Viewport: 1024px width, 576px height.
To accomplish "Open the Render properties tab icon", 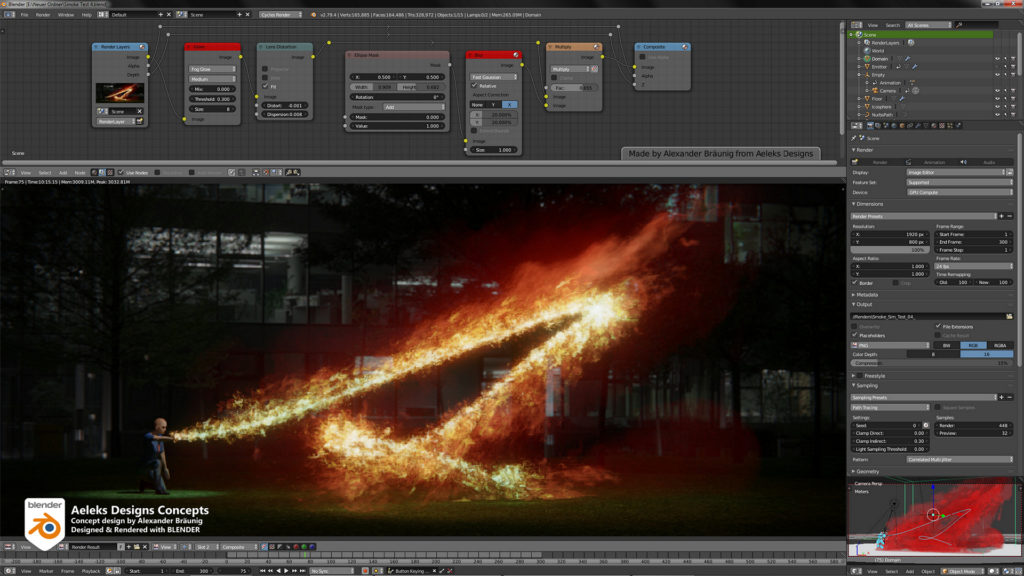I will coord(870,125).
